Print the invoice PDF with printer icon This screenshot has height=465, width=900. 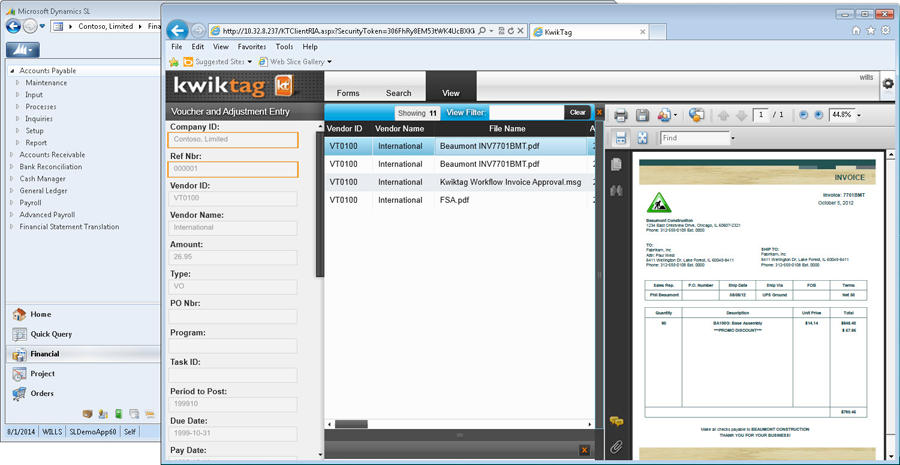click(x=620, y=115)
